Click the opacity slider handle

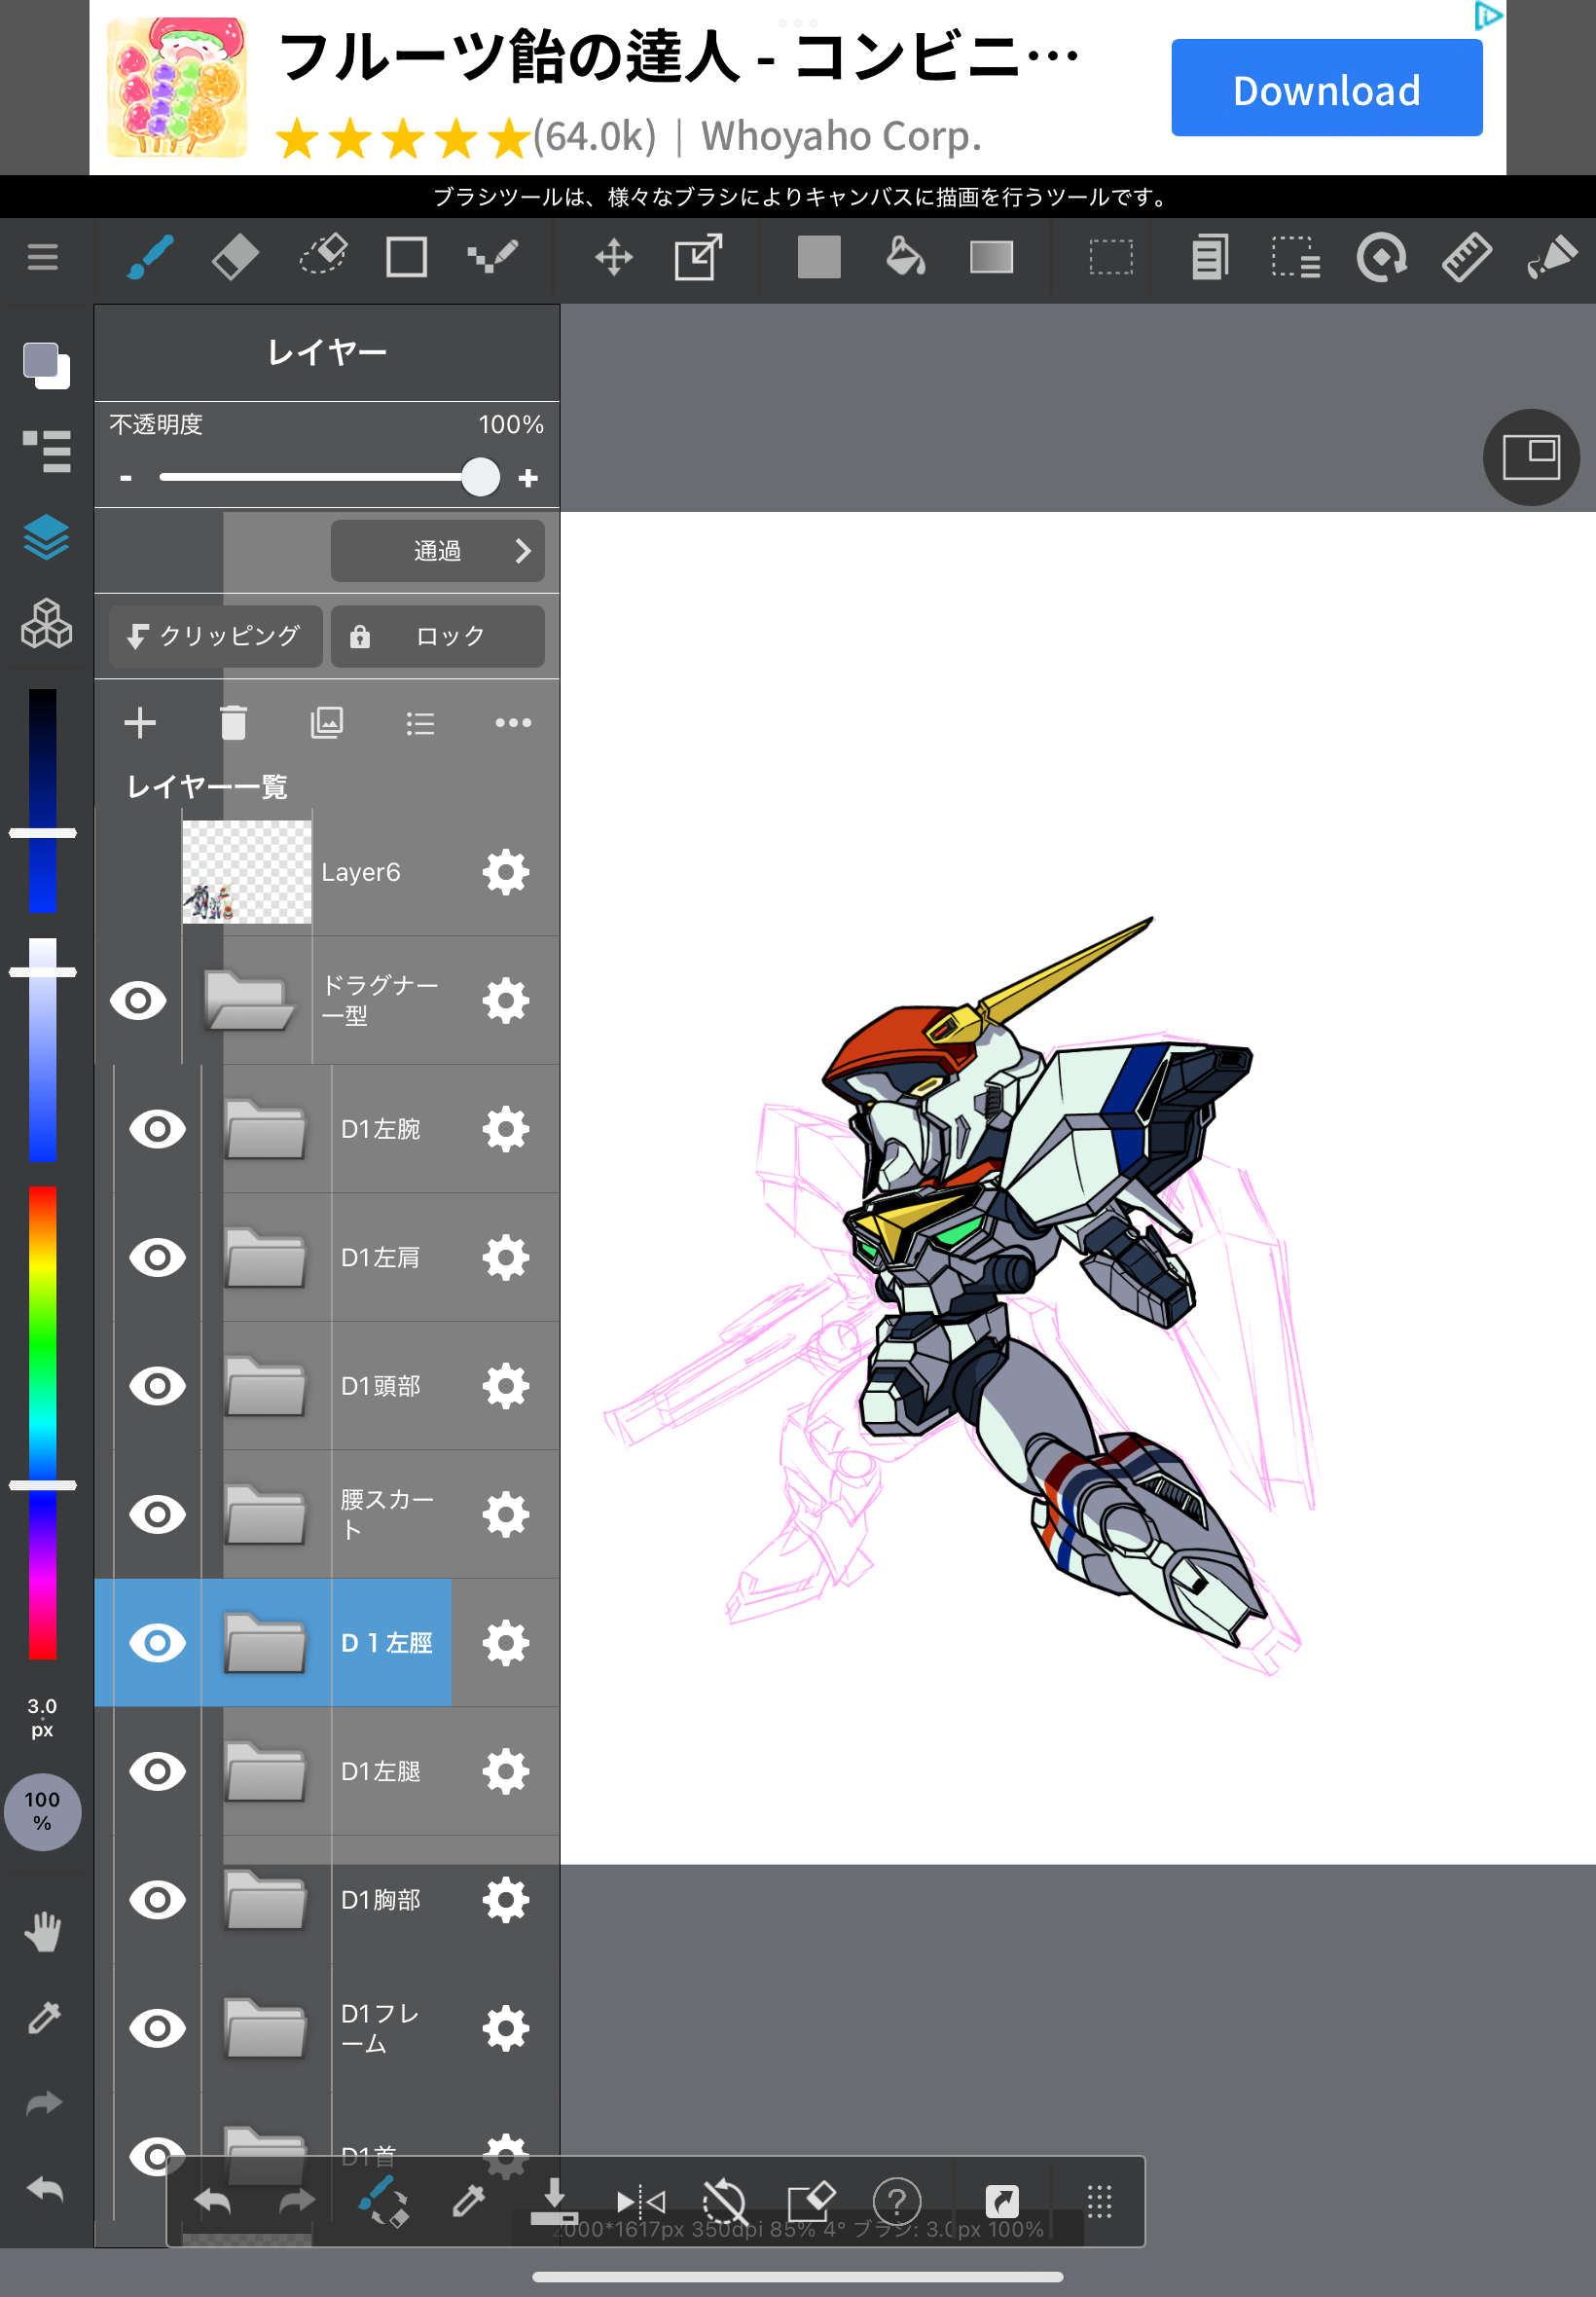point(481,478)
